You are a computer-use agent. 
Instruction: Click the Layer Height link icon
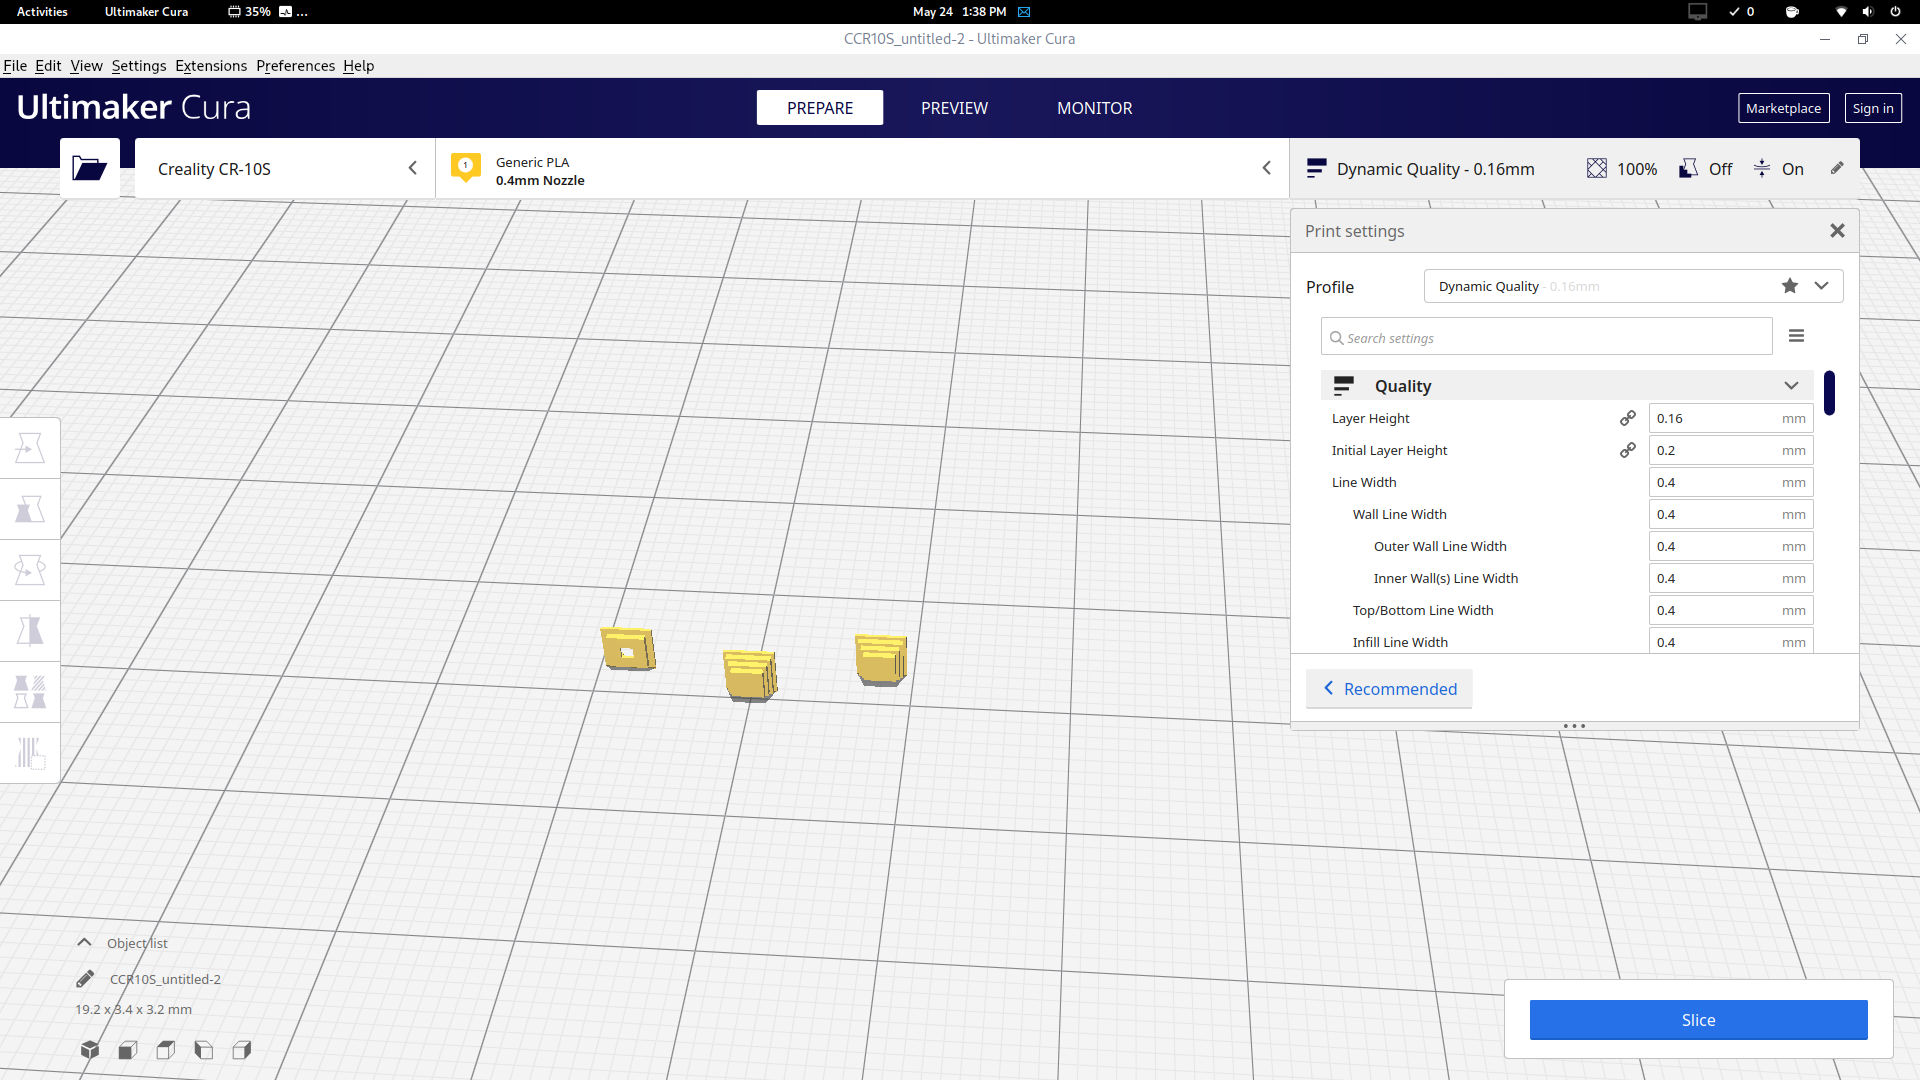(1628, 418)
